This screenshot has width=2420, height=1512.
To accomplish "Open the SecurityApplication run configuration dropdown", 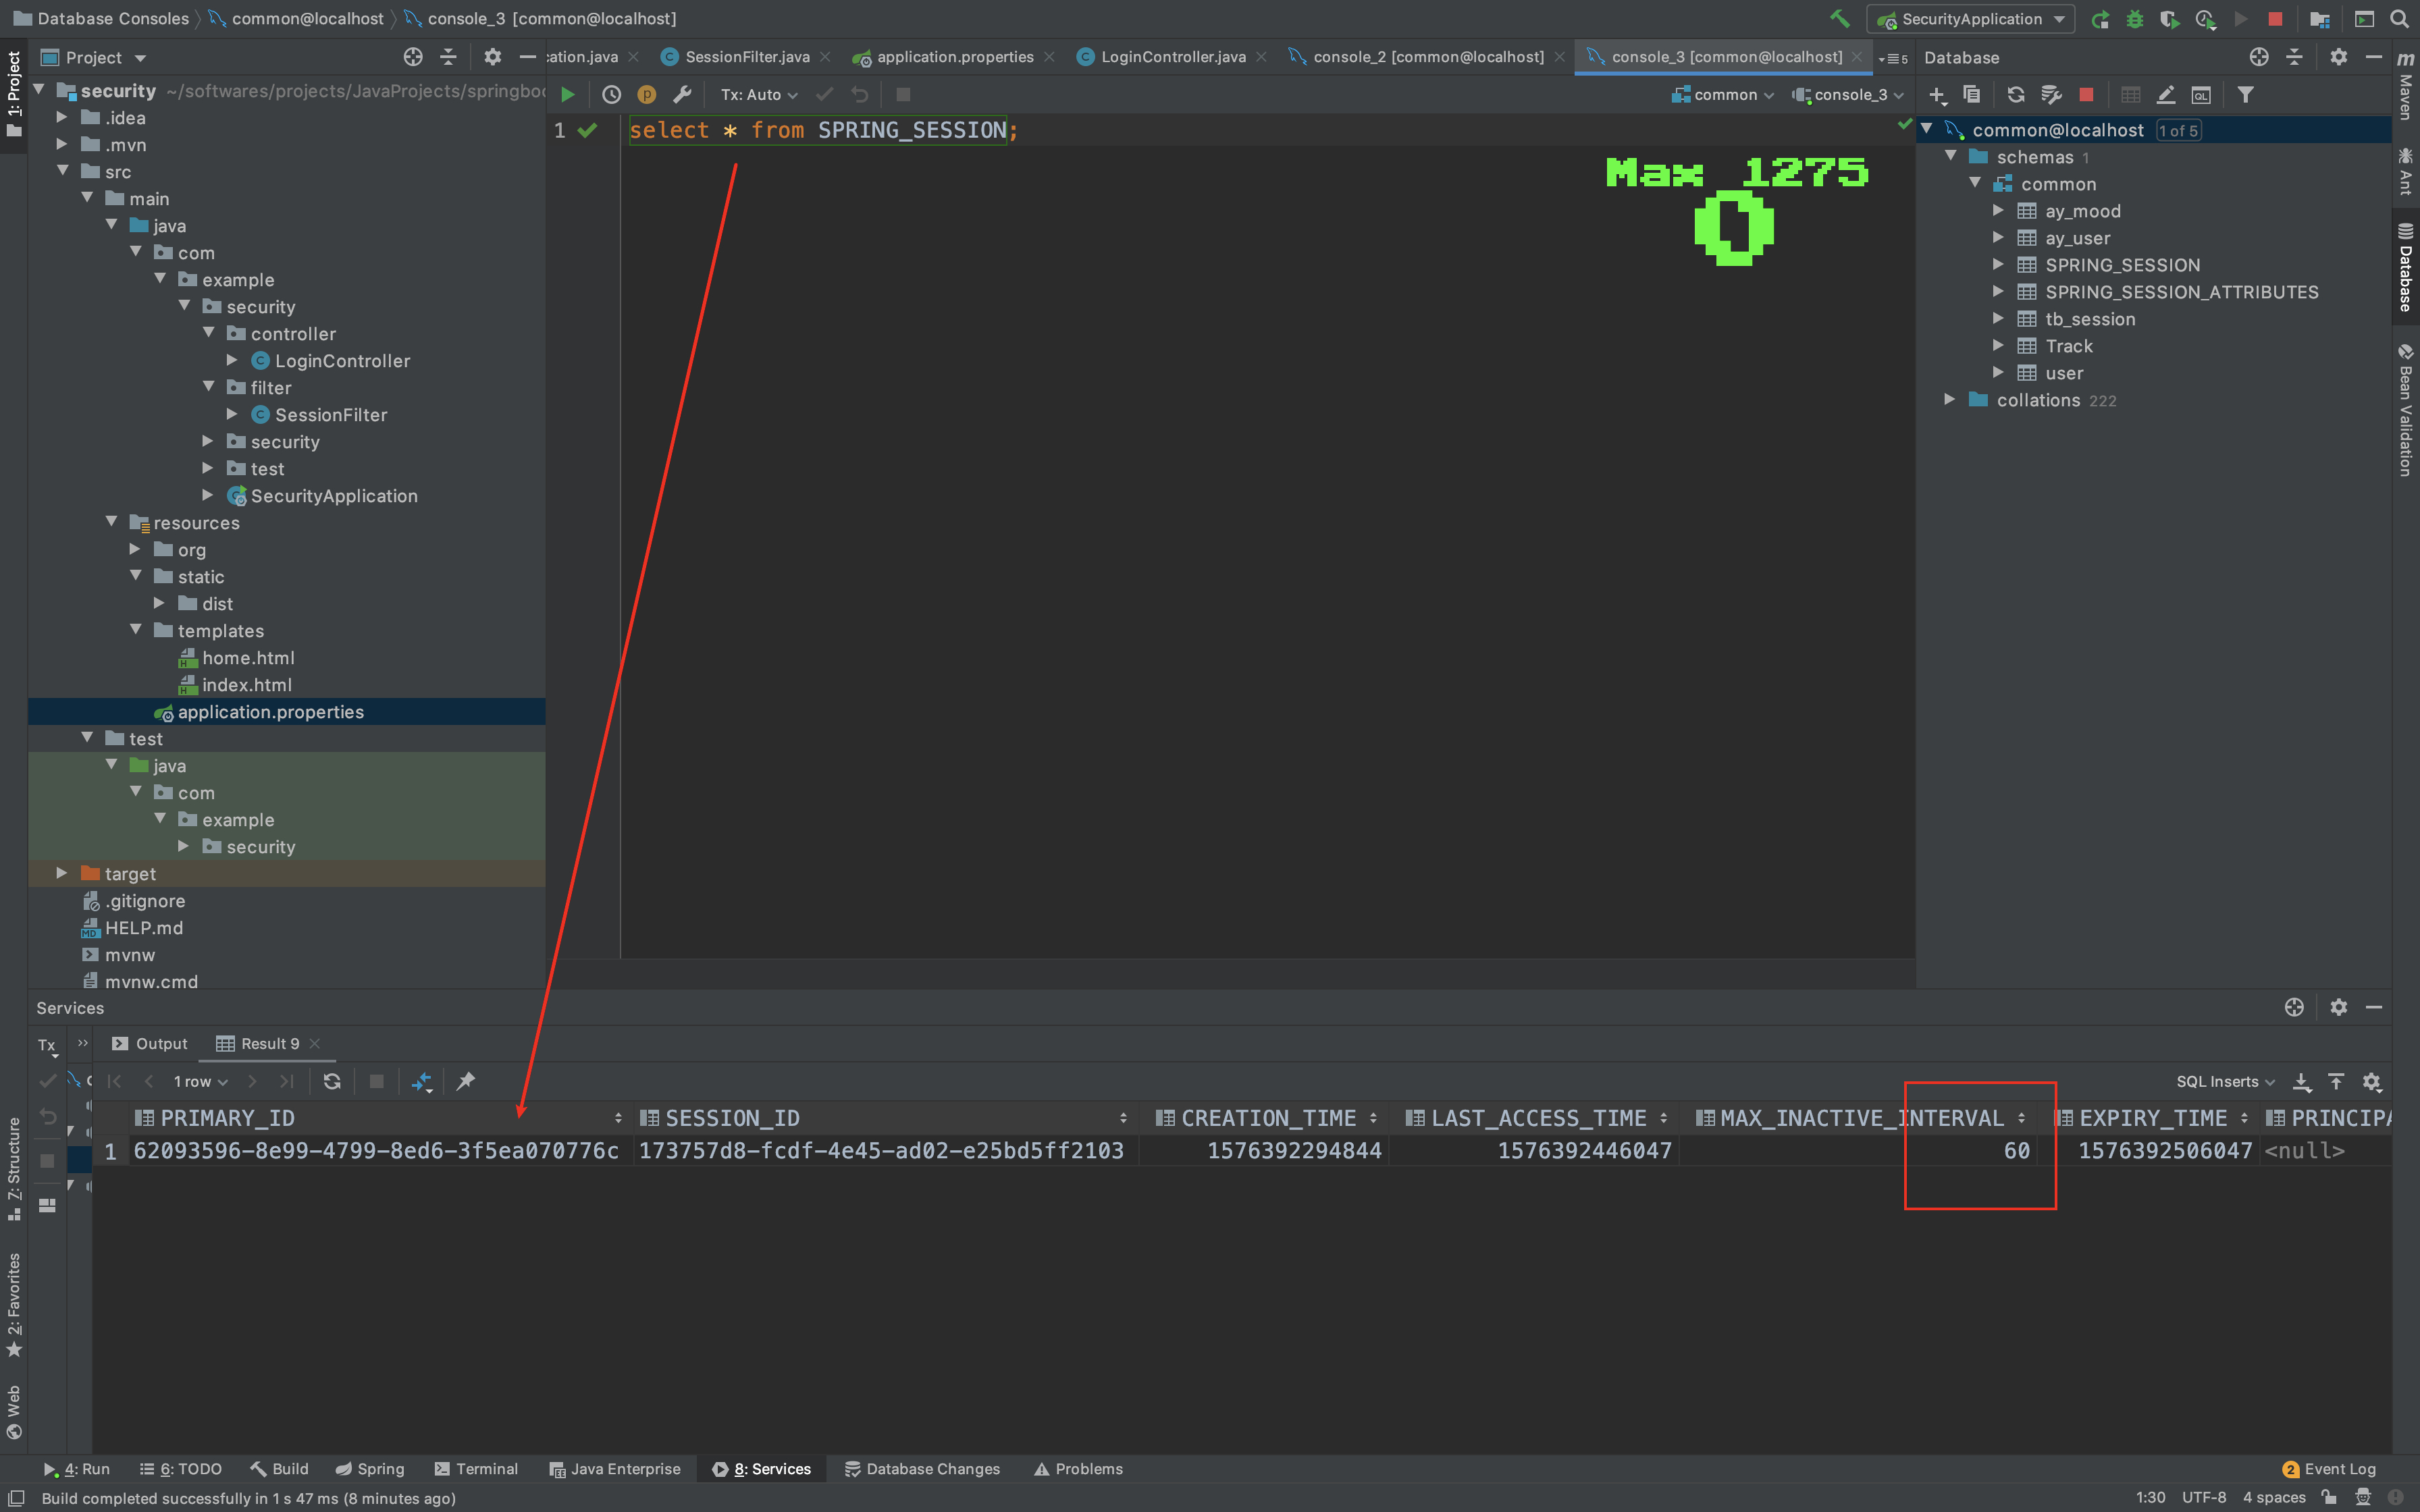I will (x=1970, y=19).
